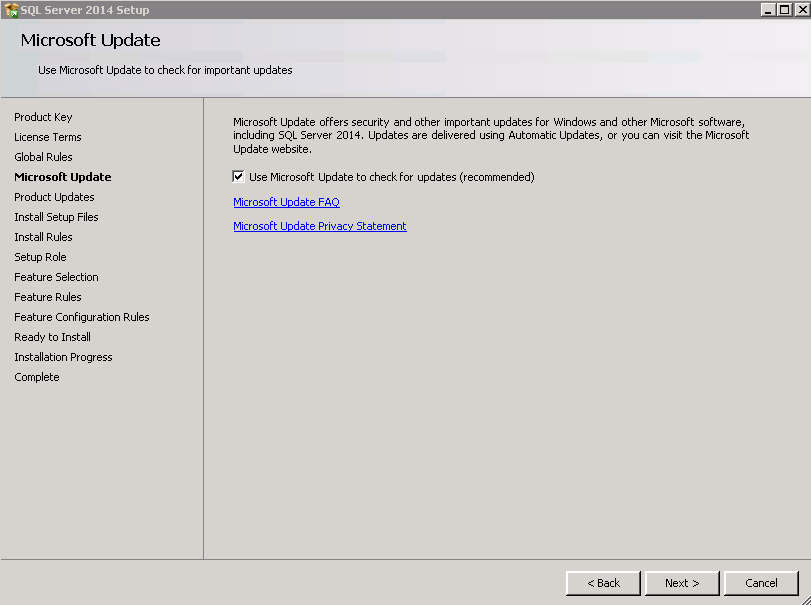Select the Install Rules step

click(x=43, y=237)
